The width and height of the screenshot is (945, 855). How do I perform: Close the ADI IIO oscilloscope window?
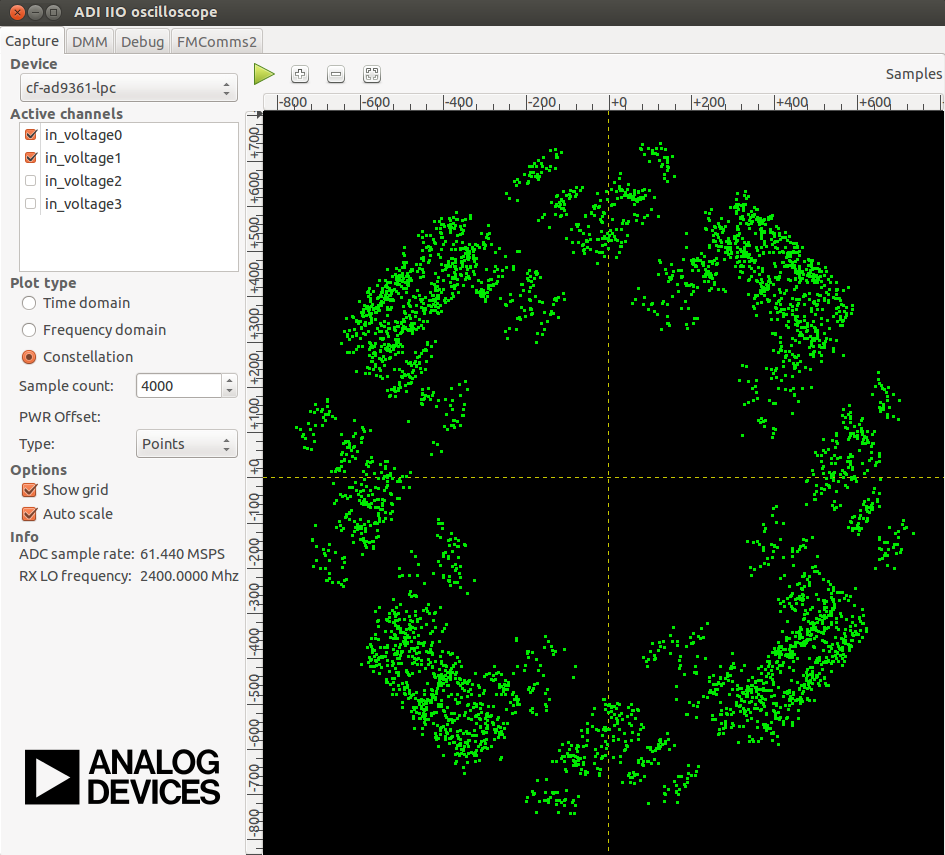click(17, 12)
